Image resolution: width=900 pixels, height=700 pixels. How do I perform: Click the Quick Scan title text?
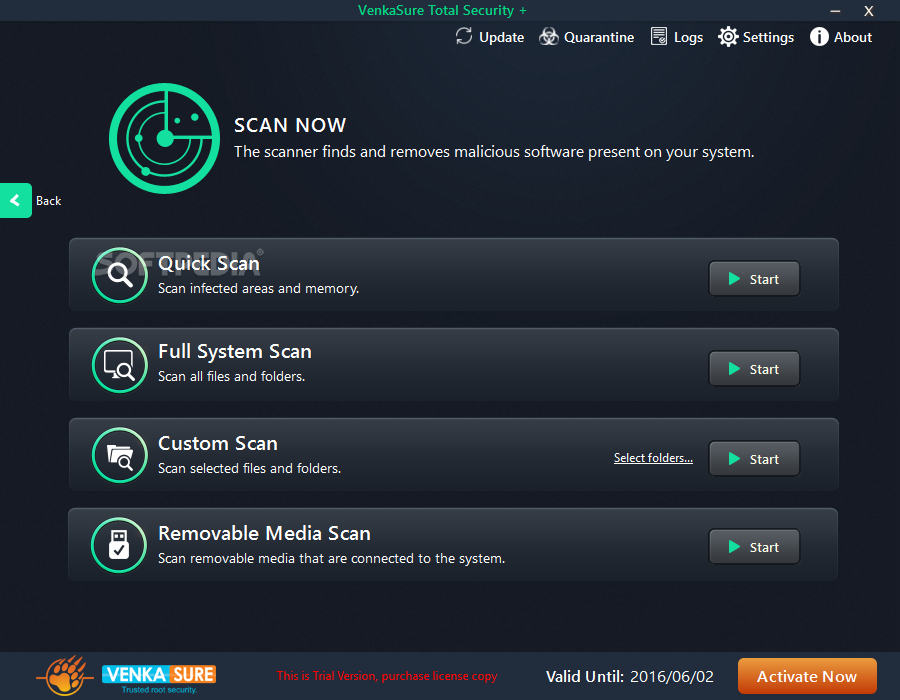pos(209,264)
